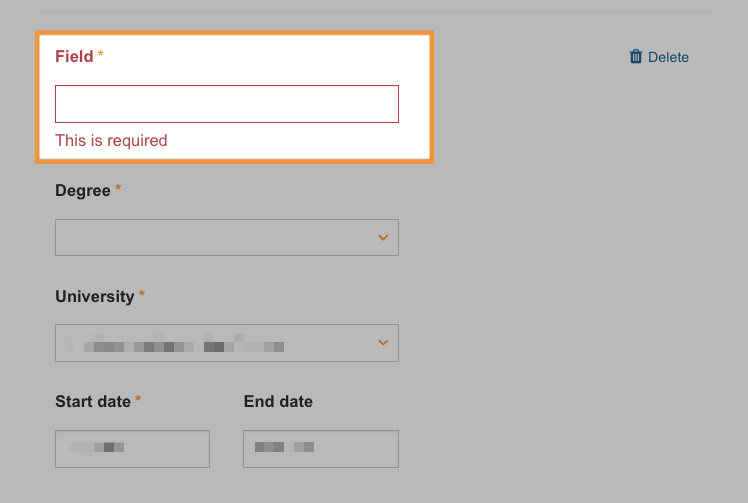Click into the Start date input

point(133,449)
